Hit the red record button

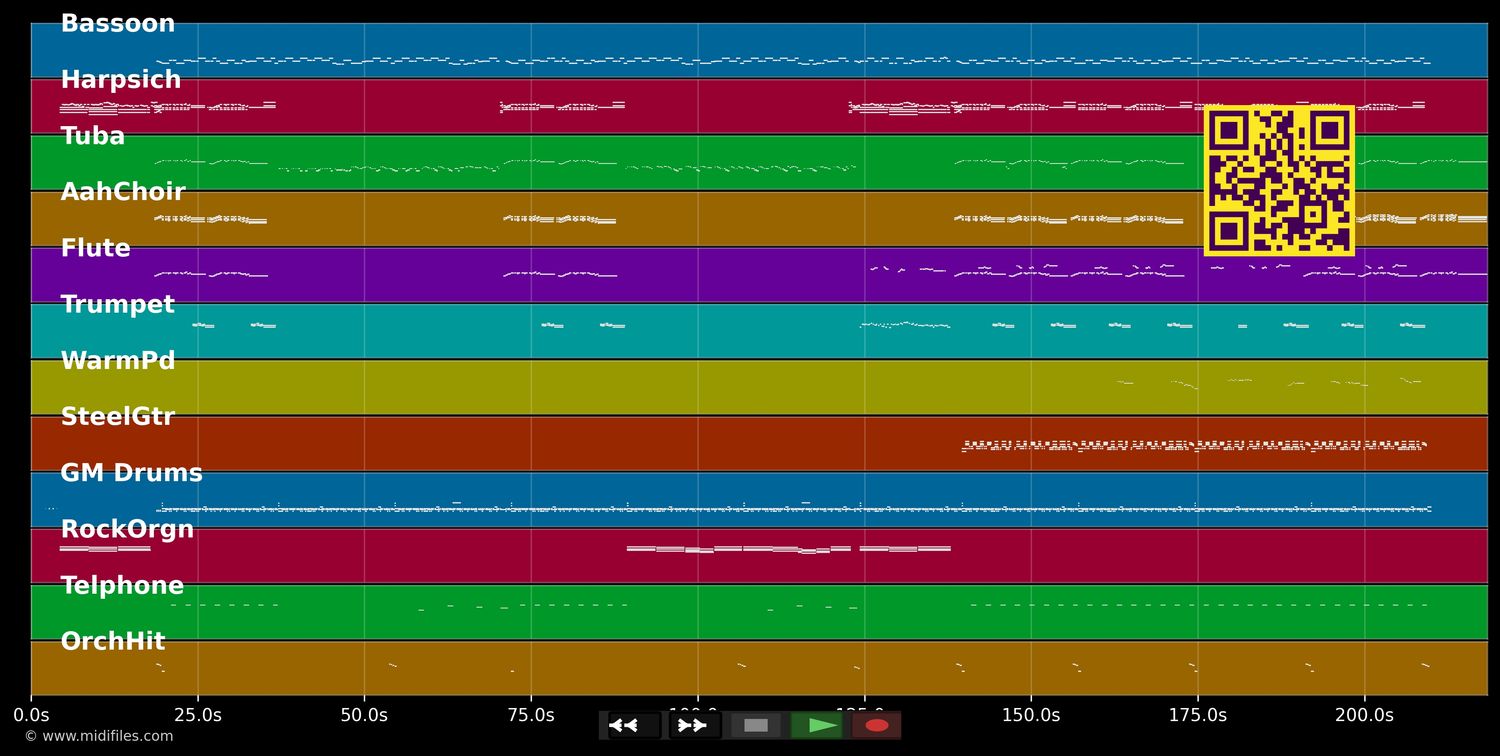(x=877, y=725)
